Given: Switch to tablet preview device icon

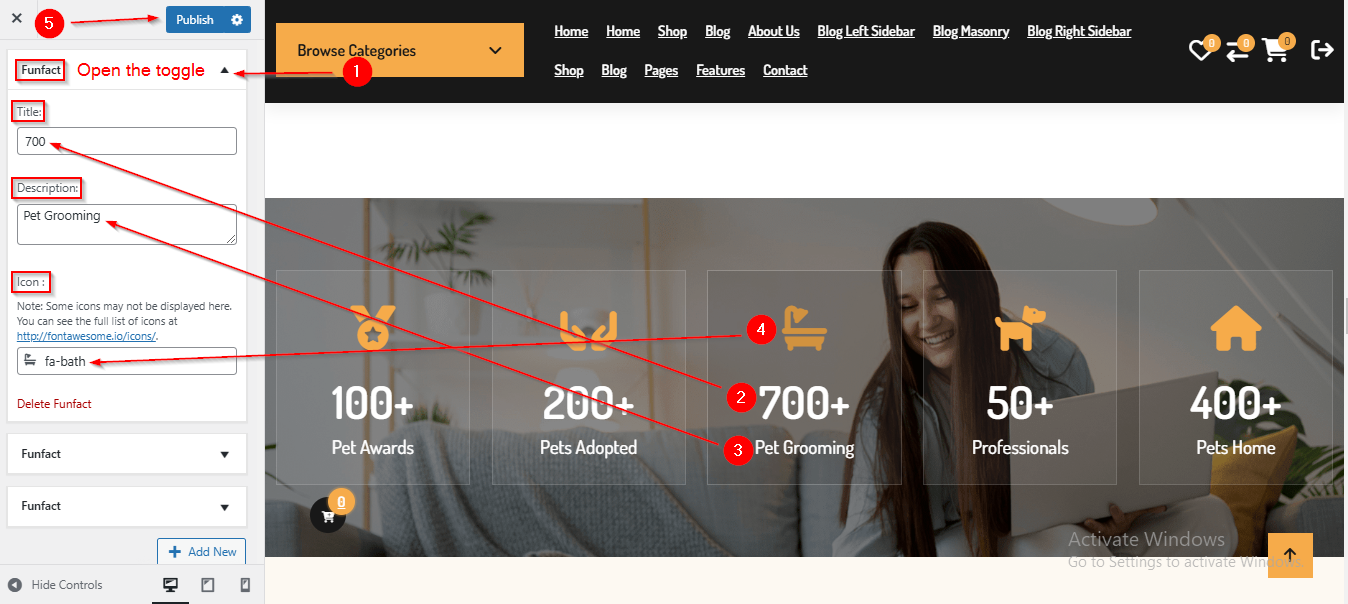Looking at the screenshot, I should 208,585.
